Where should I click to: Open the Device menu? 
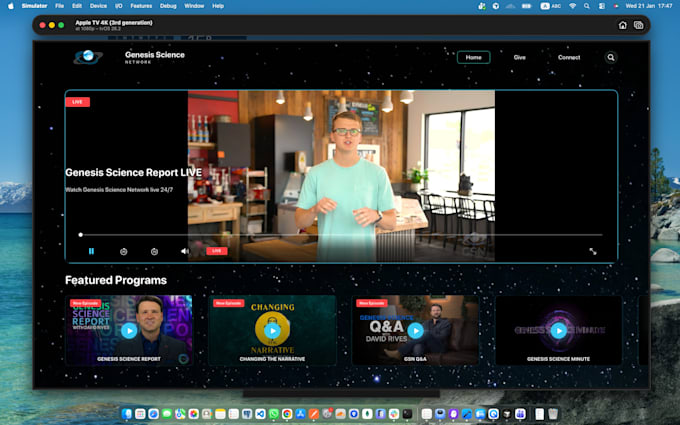pyautogui.click(x=98, y=6)
